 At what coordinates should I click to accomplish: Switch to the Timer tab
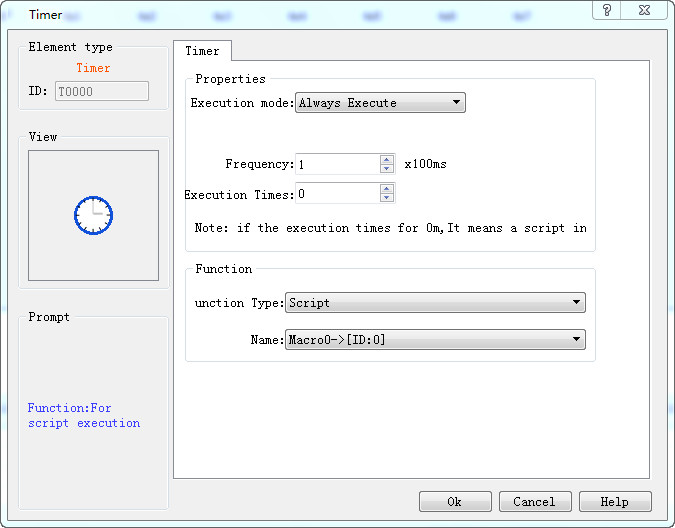tap(202, 51)
